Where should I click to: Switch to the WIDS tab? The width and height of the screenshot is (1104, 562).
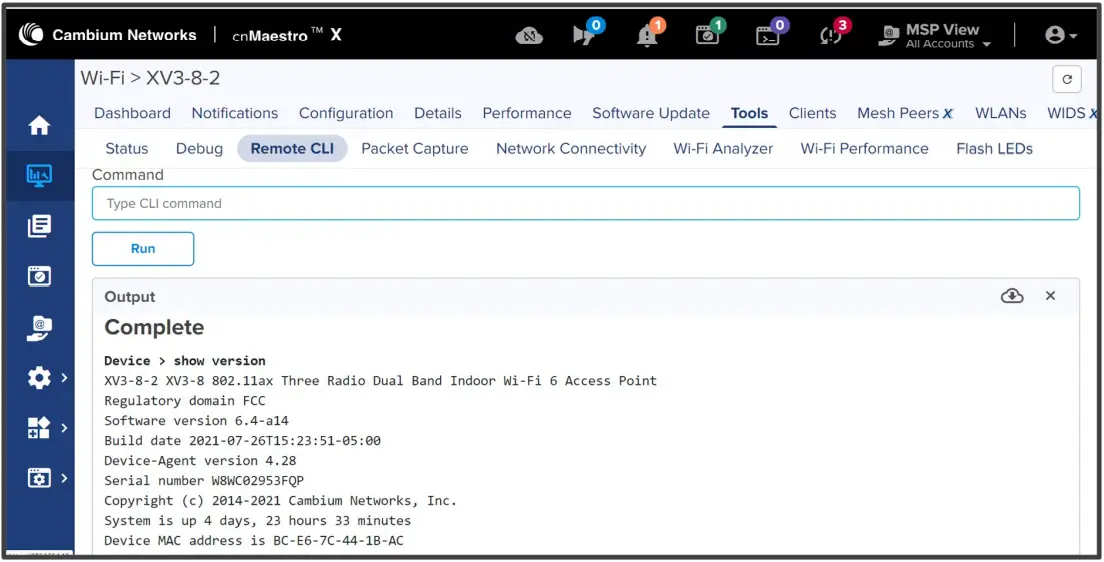(x=1072, y=113)
